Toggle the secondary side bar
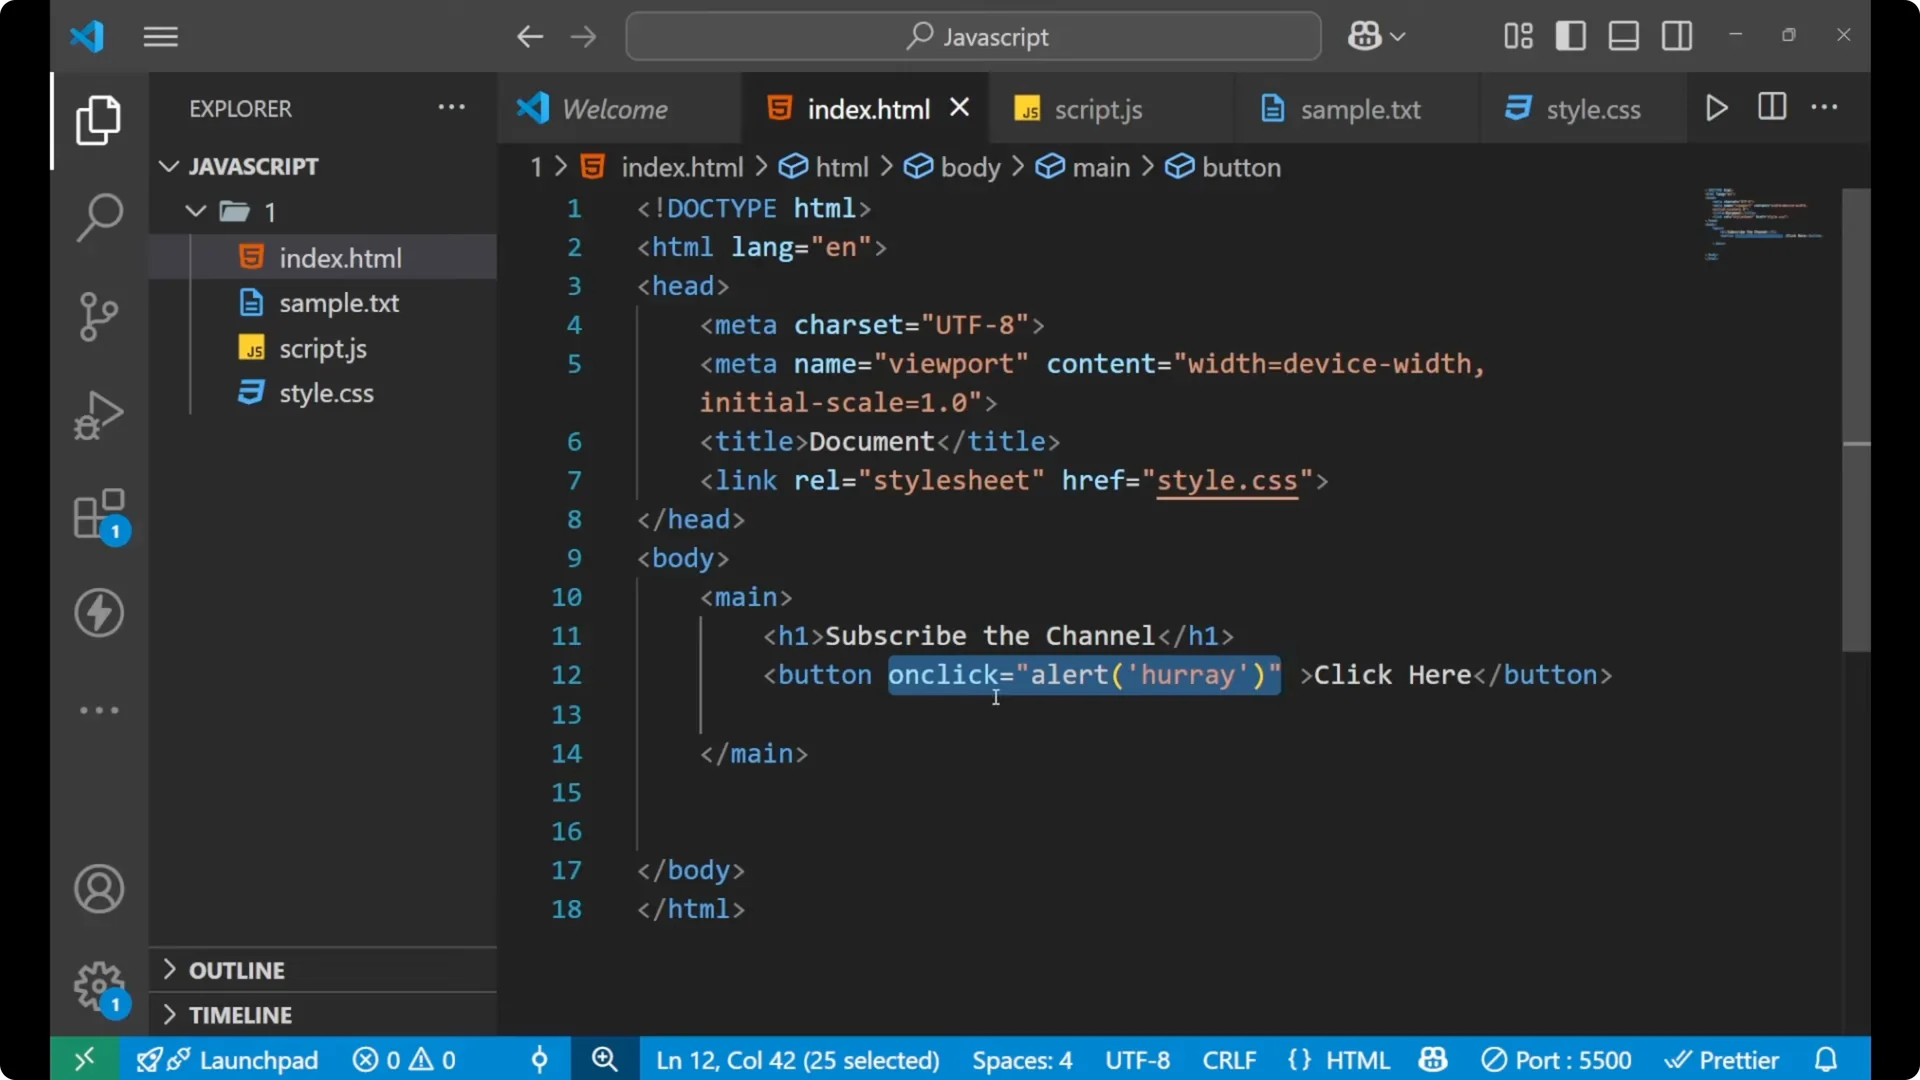This screenshot has width=1920, height=1080. [x=1676, y=36]
